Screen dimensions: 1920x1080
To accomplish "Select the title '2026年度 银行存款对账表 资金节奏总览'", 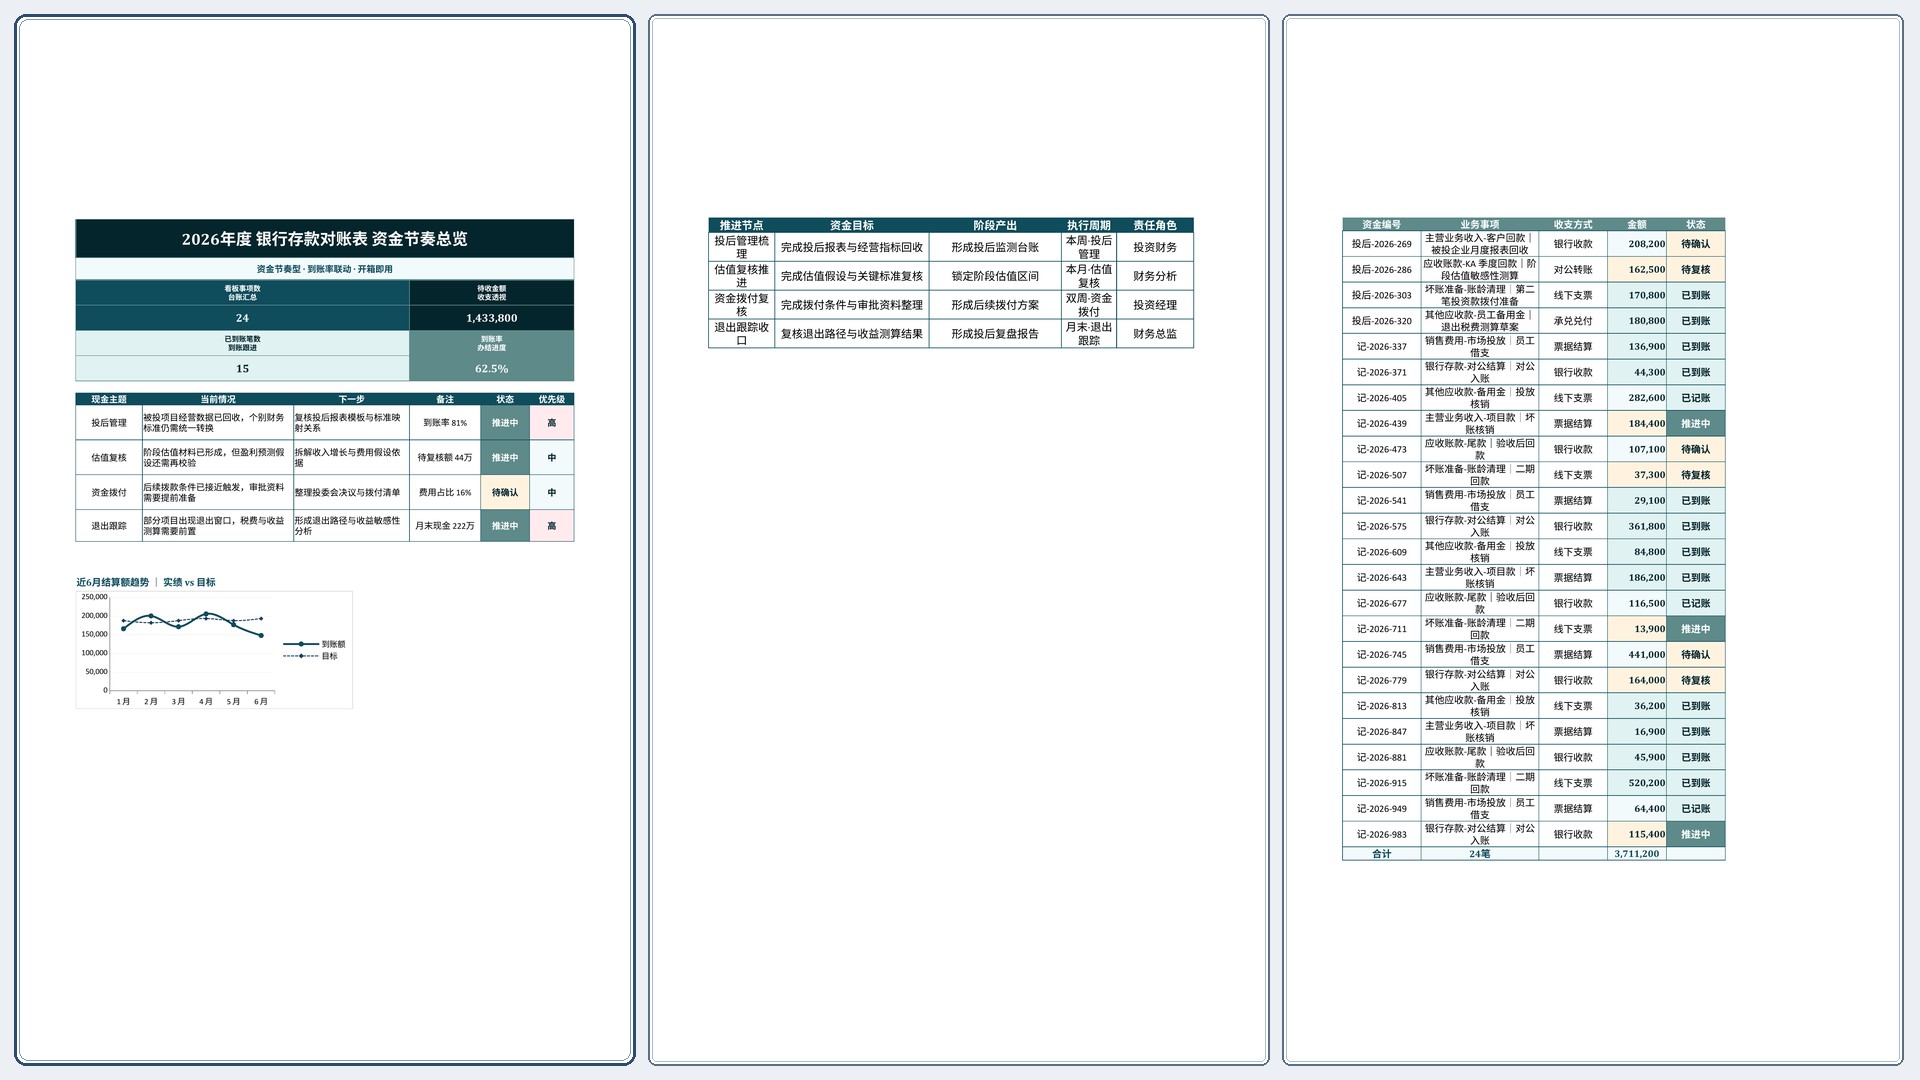I will [324, 239].
